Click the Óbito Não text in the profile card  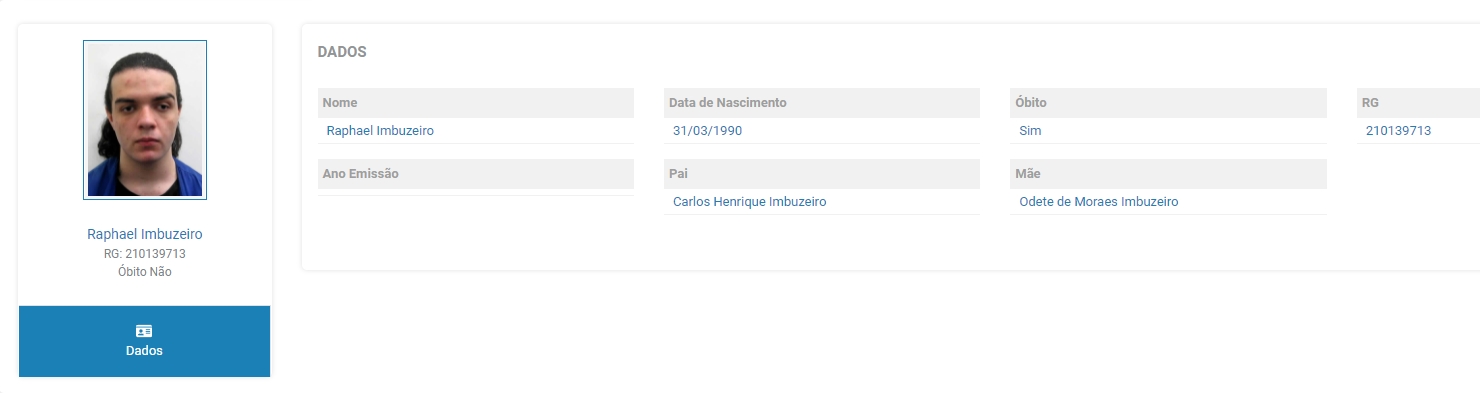coord(145,272)
